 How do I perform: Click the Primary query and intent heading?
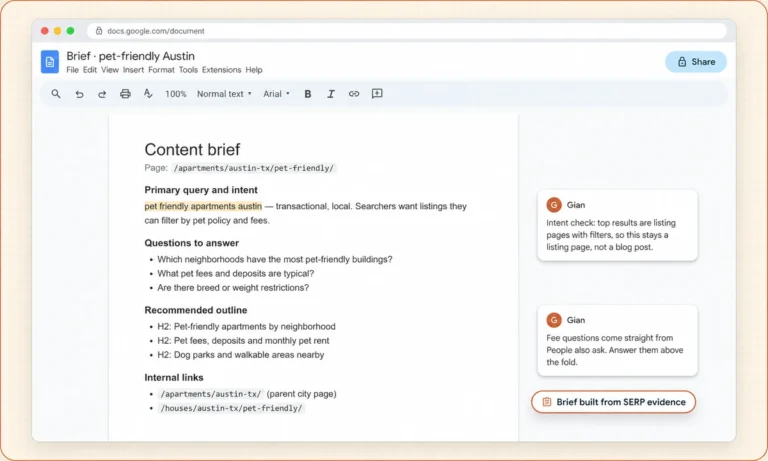pos(201,190)
